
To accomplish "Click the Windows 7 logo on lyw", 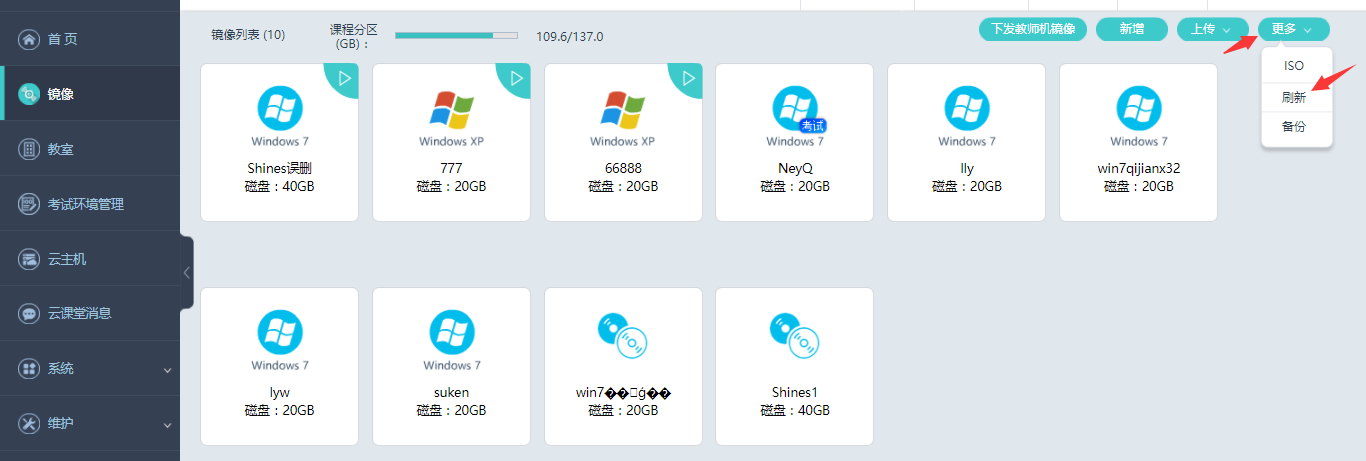I will pos(279,331).
